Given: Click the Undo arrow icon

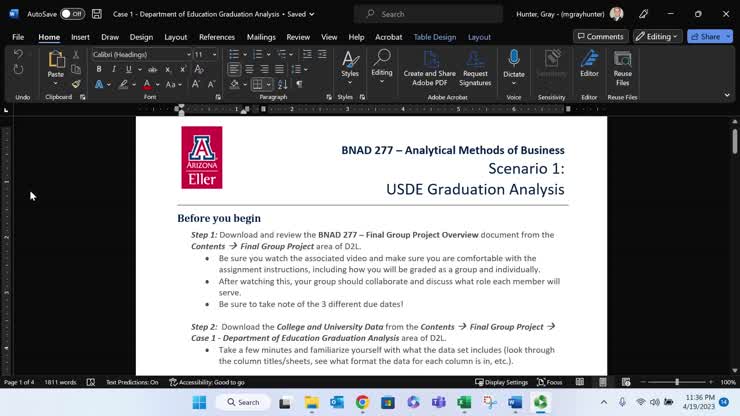Looking at the screenshot, I should tap(18, 54).
